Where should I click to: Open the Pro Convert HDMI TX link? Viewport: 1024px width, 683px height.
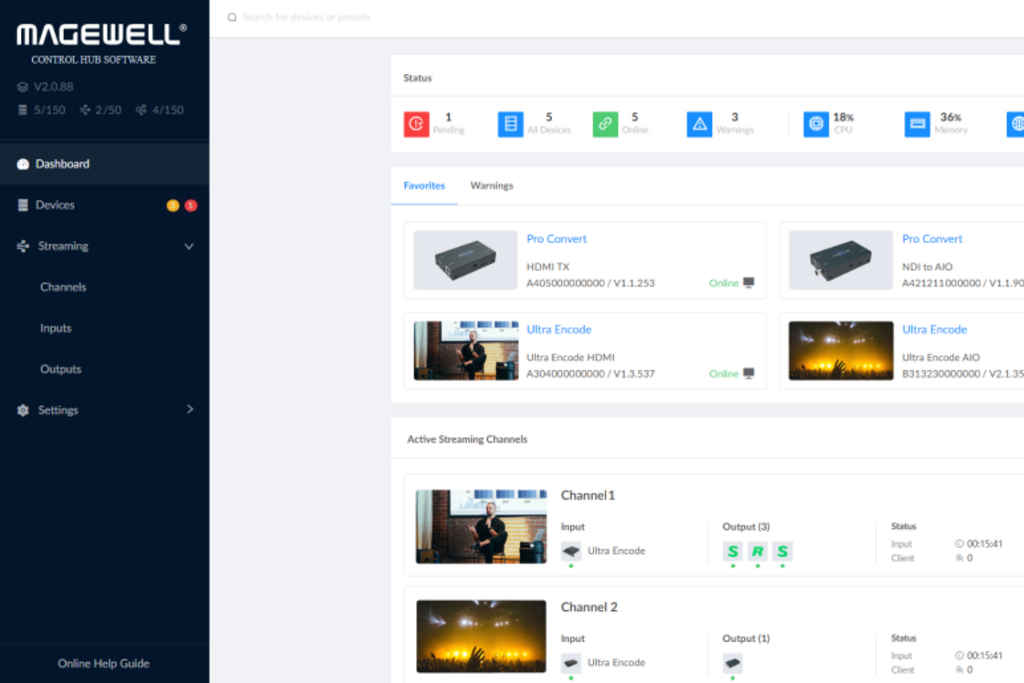click(x=556, y=239)
